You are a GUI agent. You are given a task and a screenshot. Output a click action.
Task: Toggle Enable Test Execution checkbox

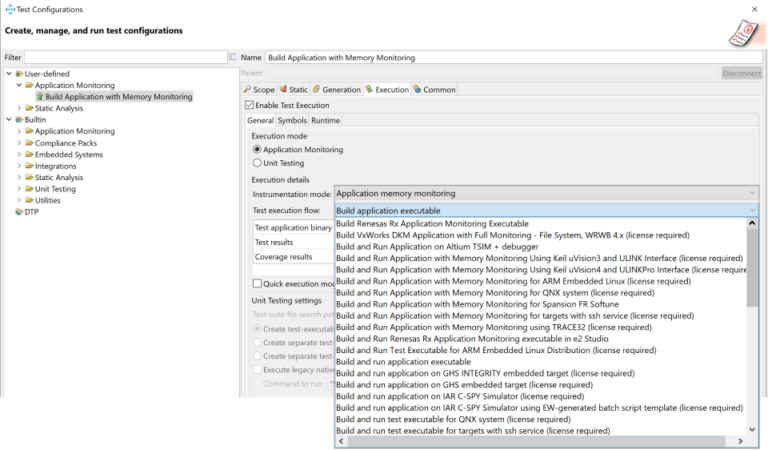249,105
